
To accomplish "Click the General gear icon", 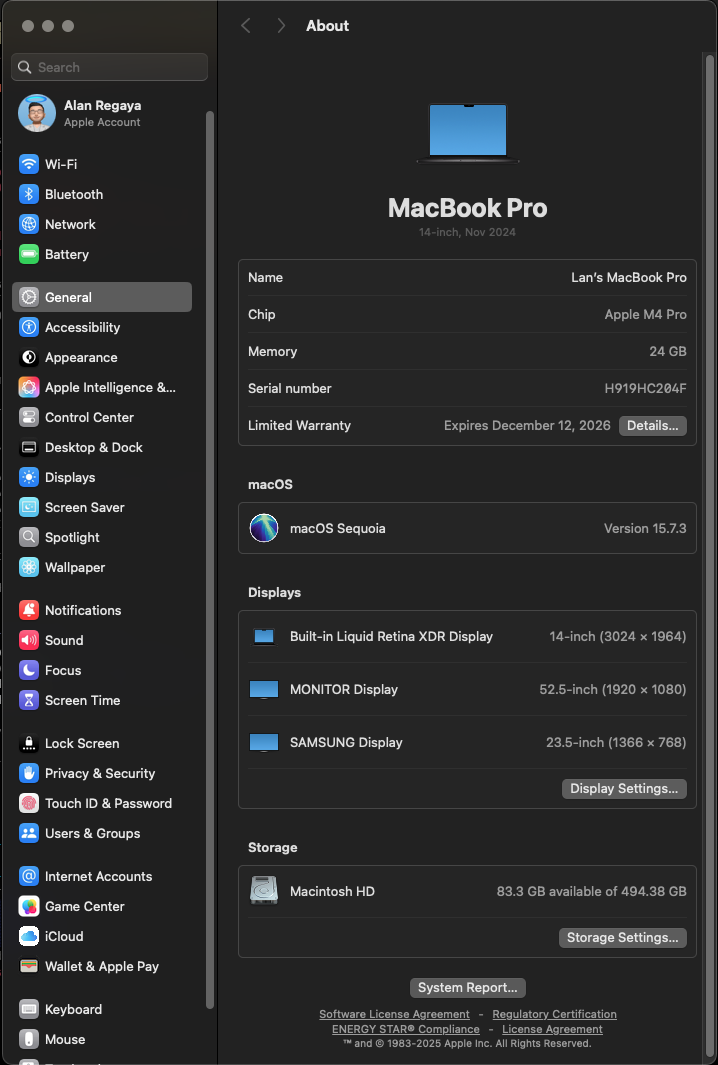I will click(x=29, y=297).
